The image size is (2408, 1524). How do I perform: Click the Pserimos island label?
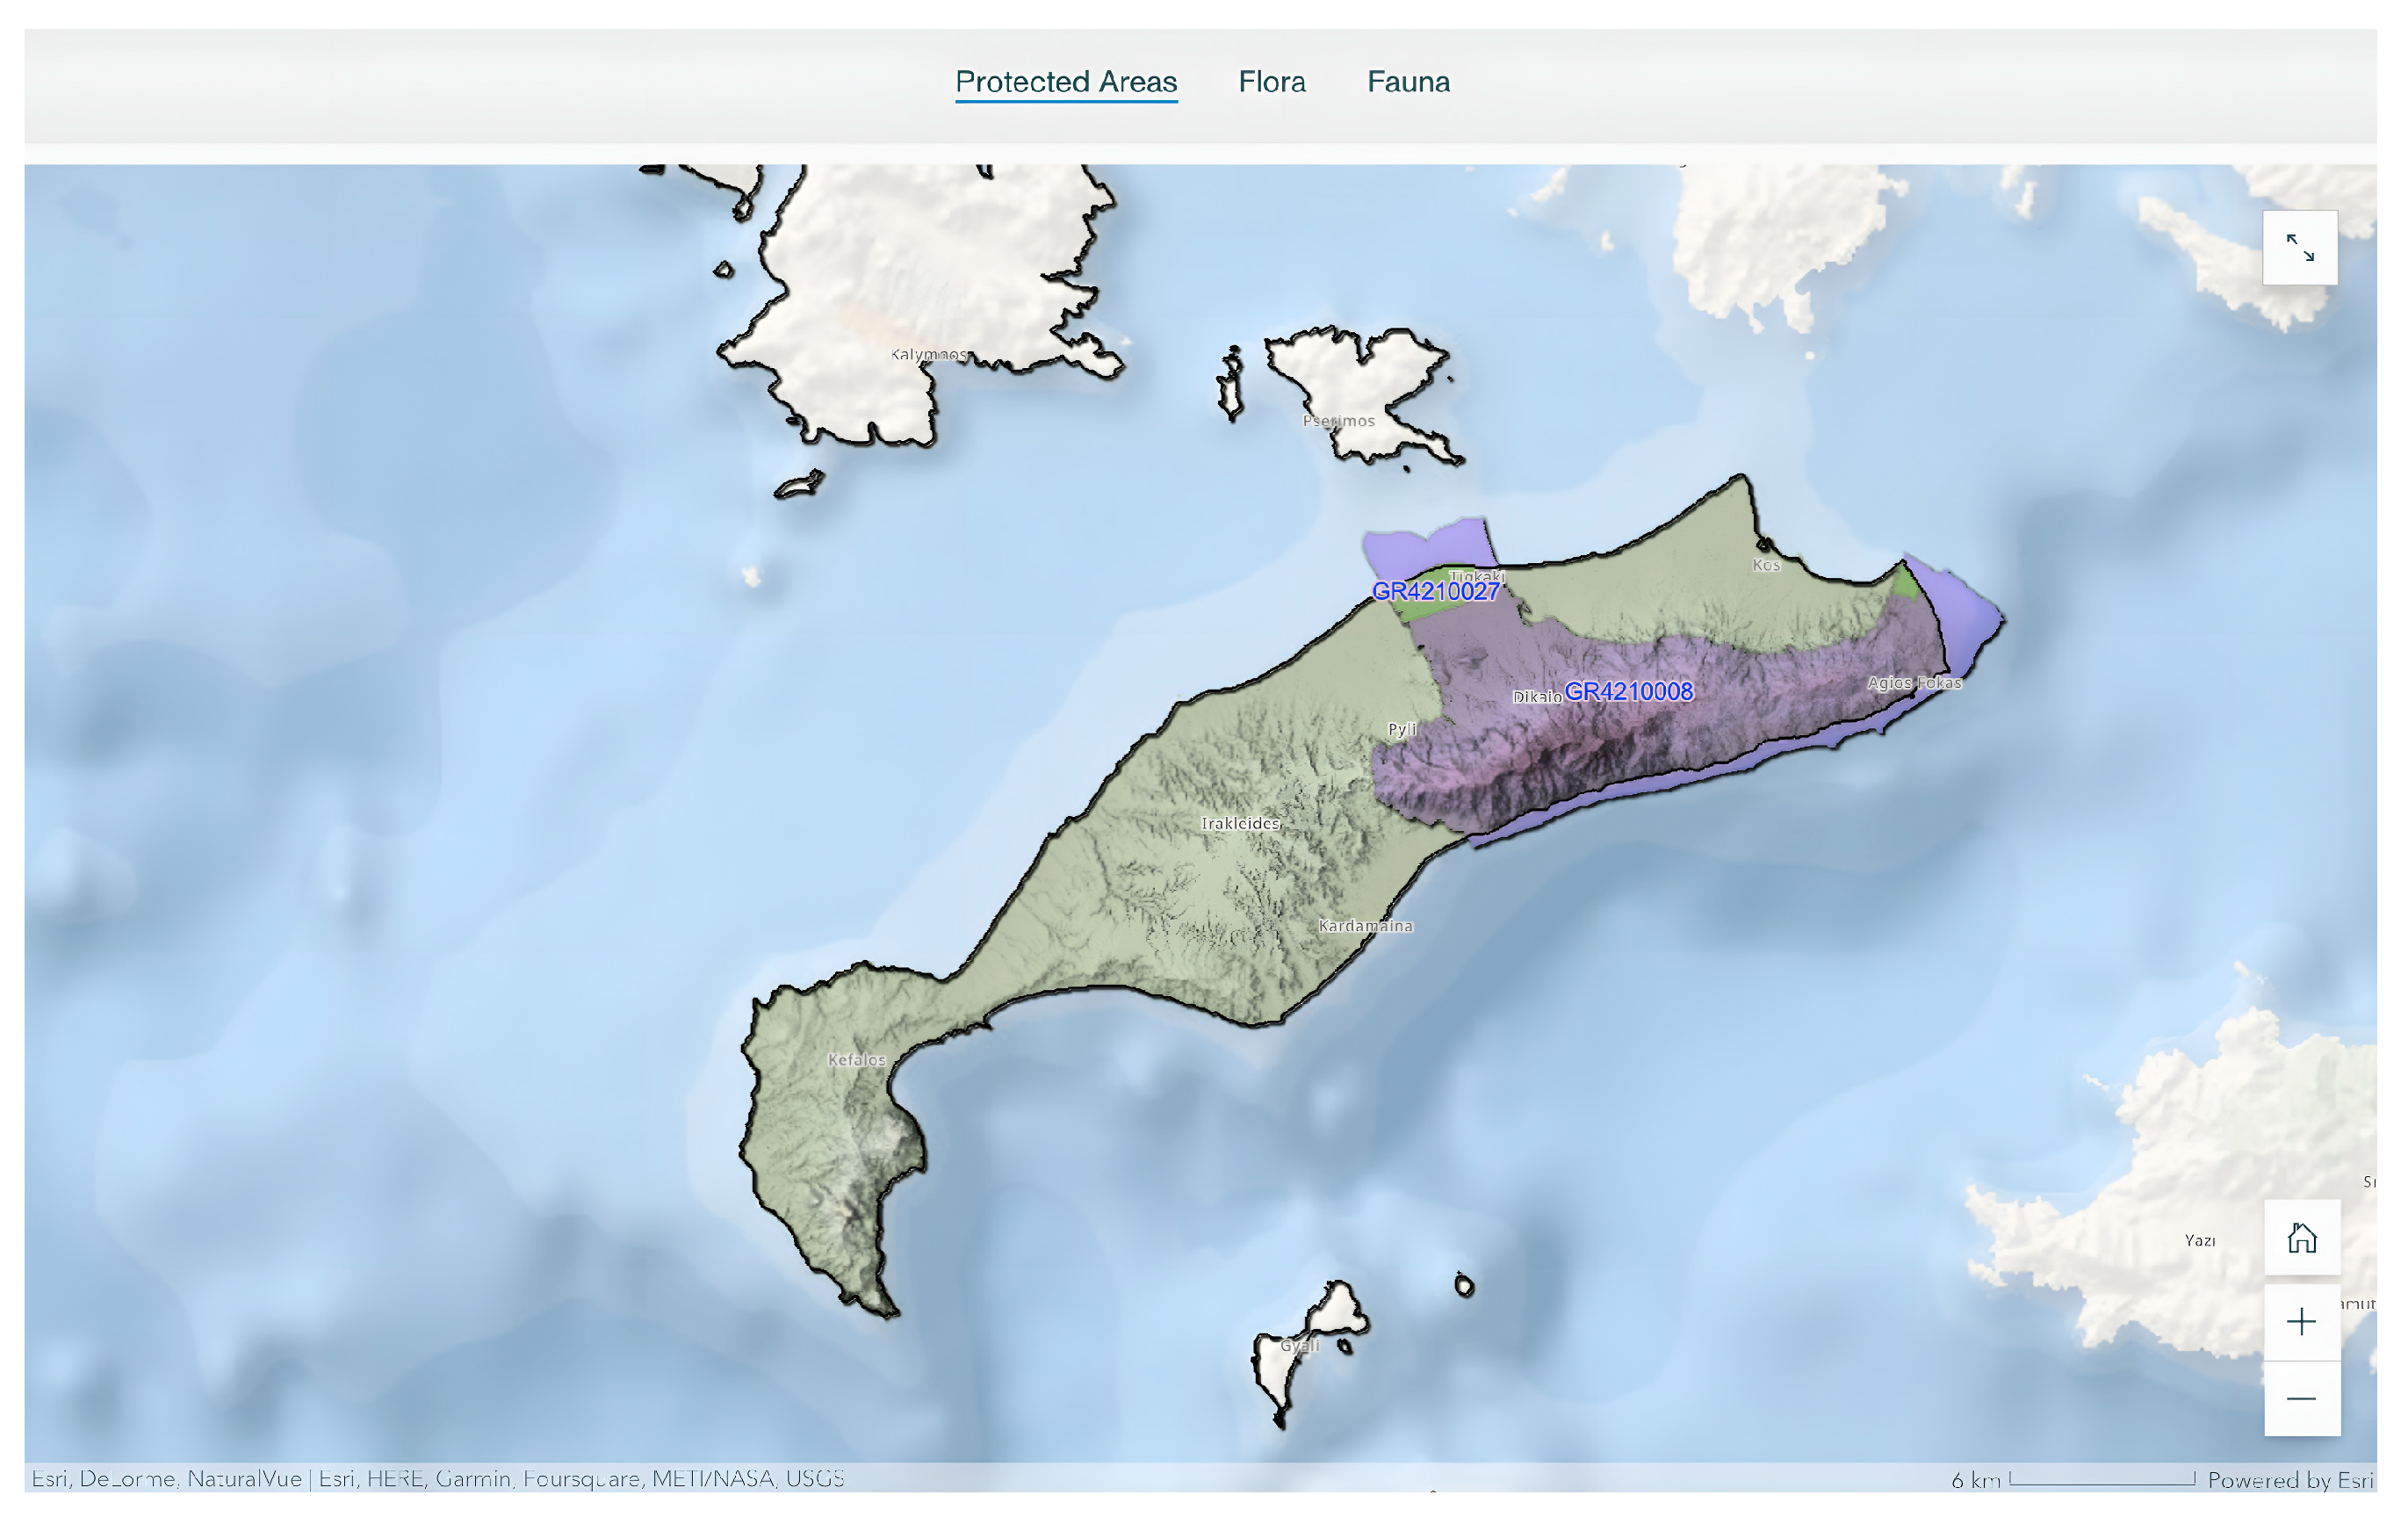[1338, 421]
